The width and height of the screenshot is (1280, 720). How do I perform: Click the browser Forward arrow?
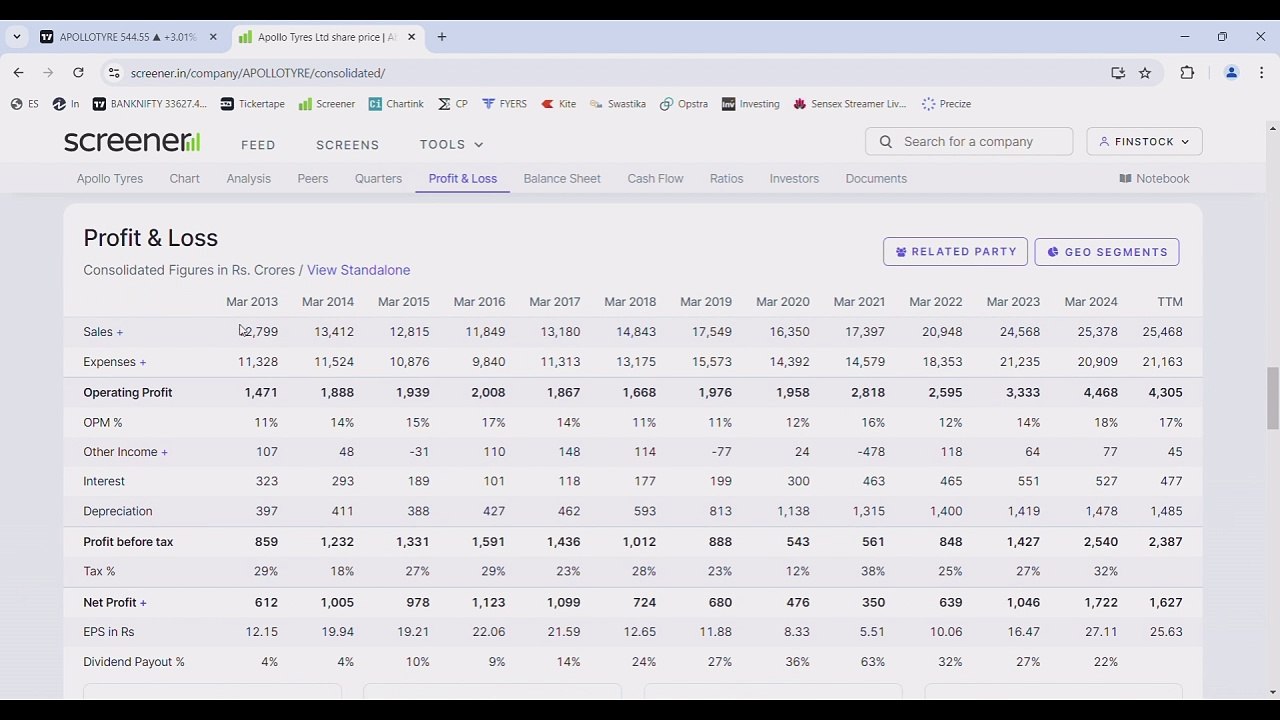click(48, 73)
